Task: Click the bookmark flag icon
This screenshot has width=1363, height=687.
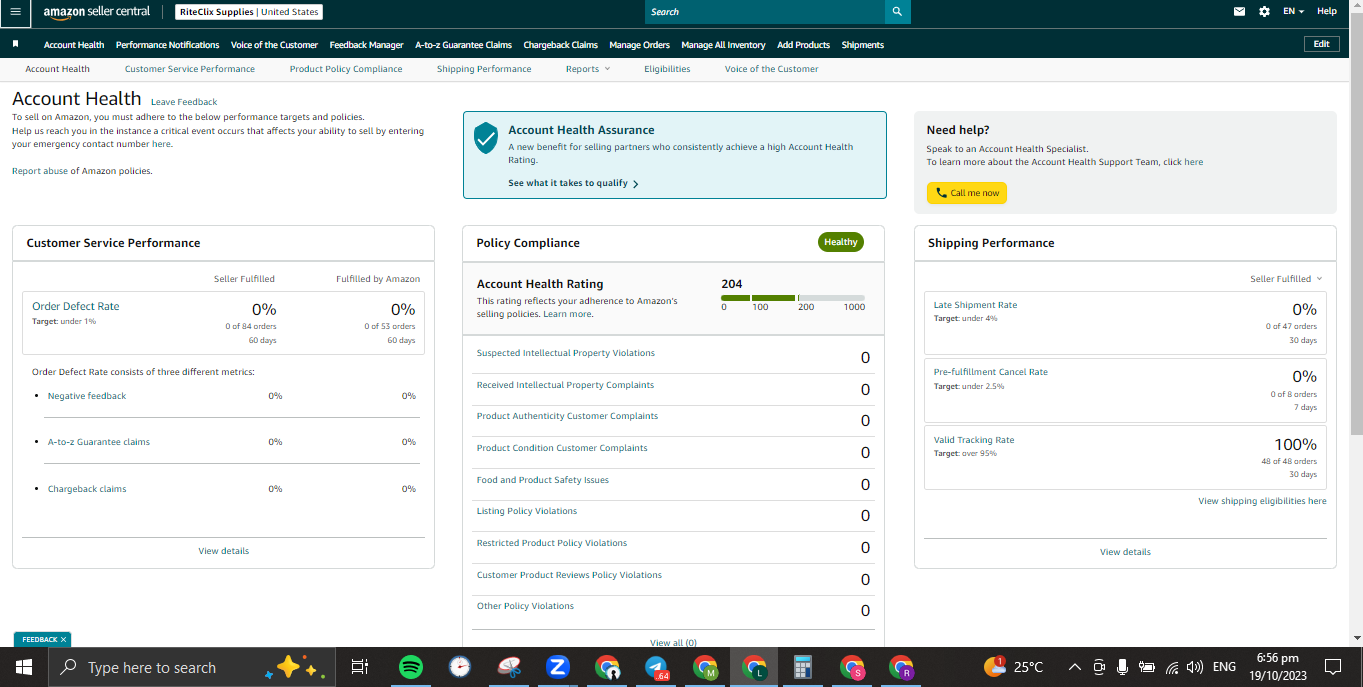Action: point(16,44)
